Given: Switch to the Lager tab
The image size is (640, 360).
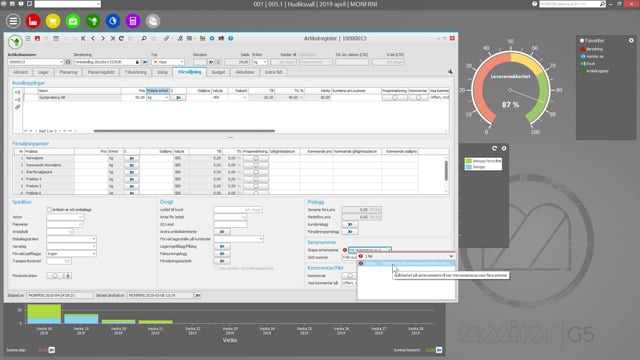Looking at the screenshot, I should [x=44, y=72].
